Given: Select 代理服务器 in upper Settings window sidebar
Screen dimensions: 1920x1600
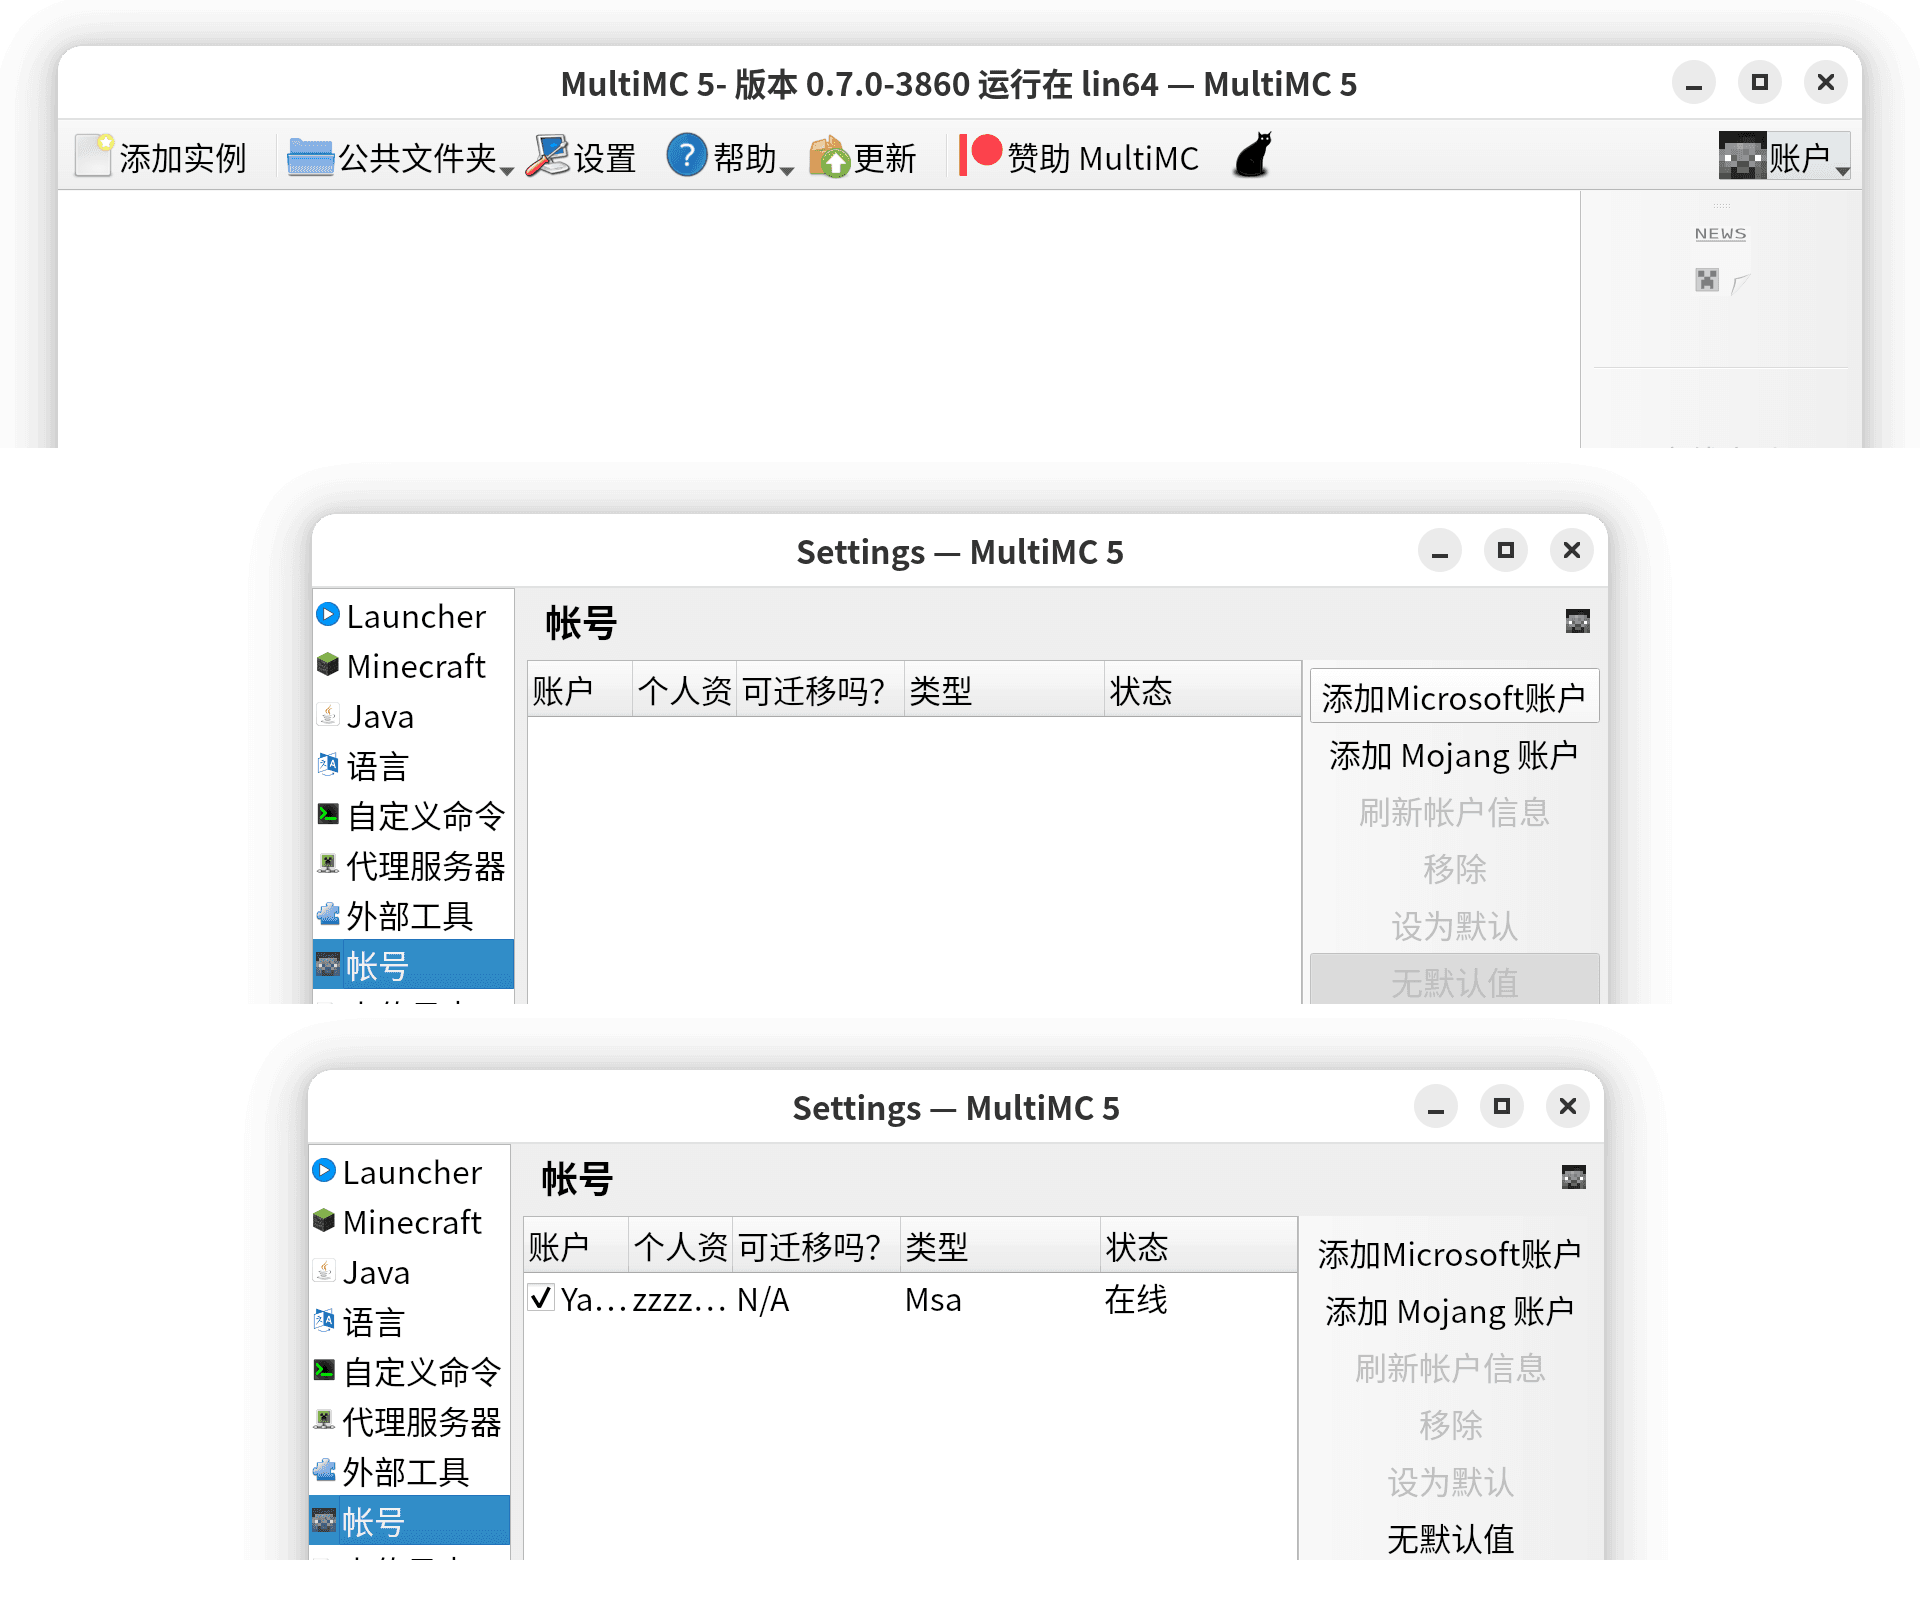Looking at the screenshot, I should click(x=413, y=866).
